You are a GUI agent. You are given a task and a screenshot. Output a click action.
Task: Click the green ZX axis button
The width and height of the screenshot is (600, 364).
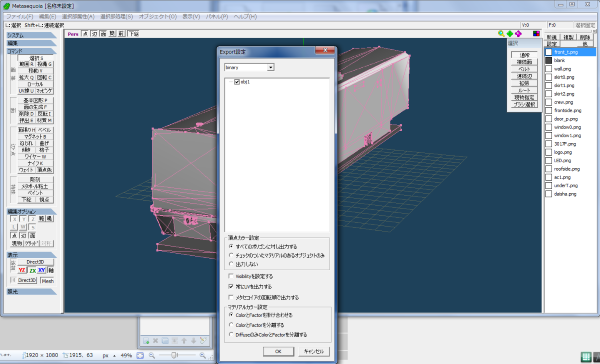click(32, 270)
